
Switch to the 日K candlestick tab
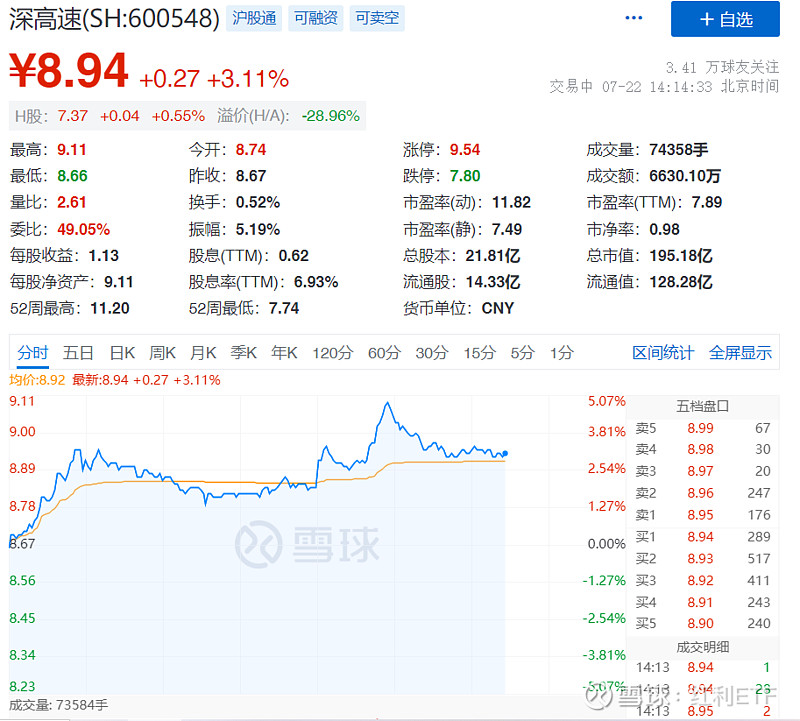tap(122, 353)
